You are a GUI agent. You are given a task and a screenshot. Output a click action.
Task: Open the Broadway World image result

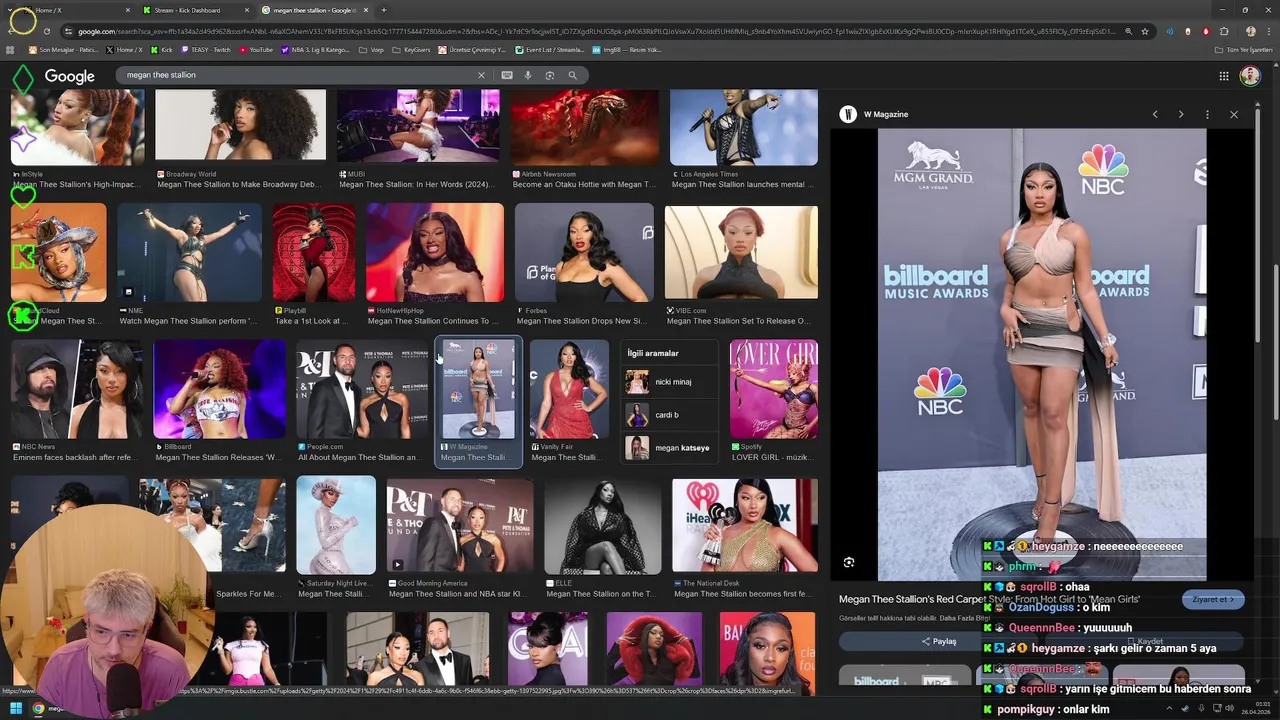[240, 125]
